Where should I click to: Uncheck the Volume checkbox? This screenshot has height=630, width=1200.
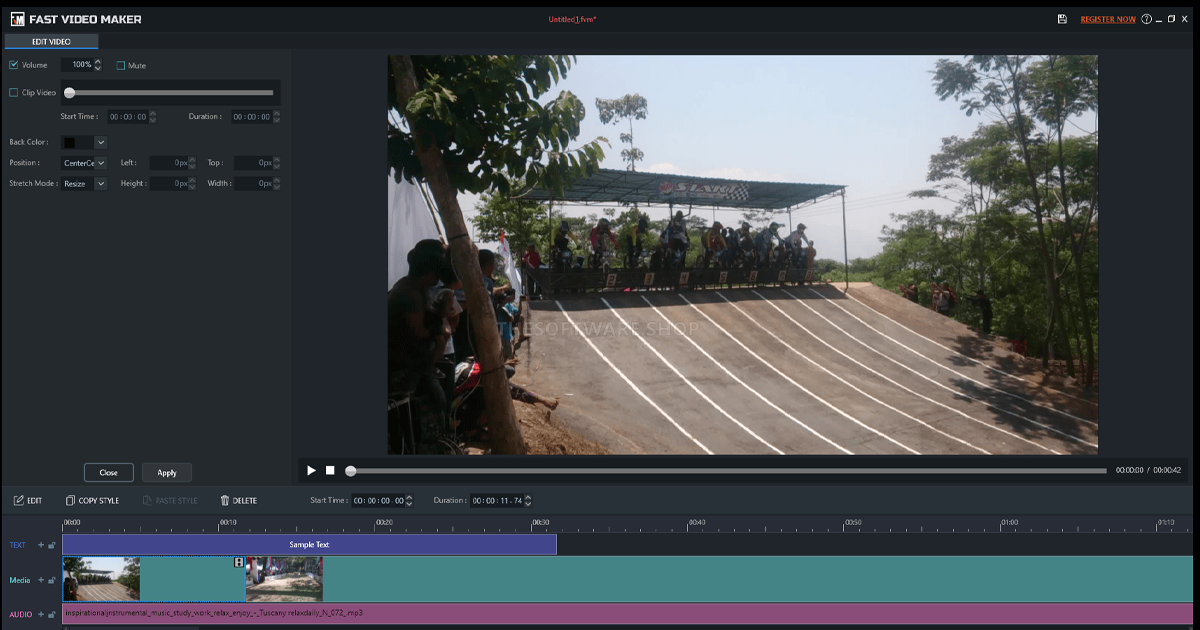coord(13,65)
